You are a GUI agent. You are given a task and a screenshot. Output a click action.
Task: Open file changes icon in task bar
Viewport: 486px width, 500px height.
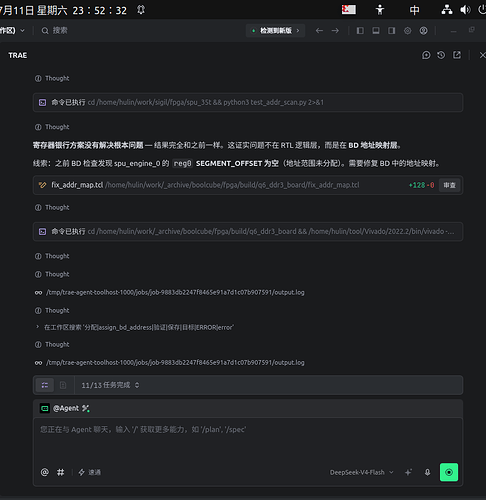click(x=63, y=385)
